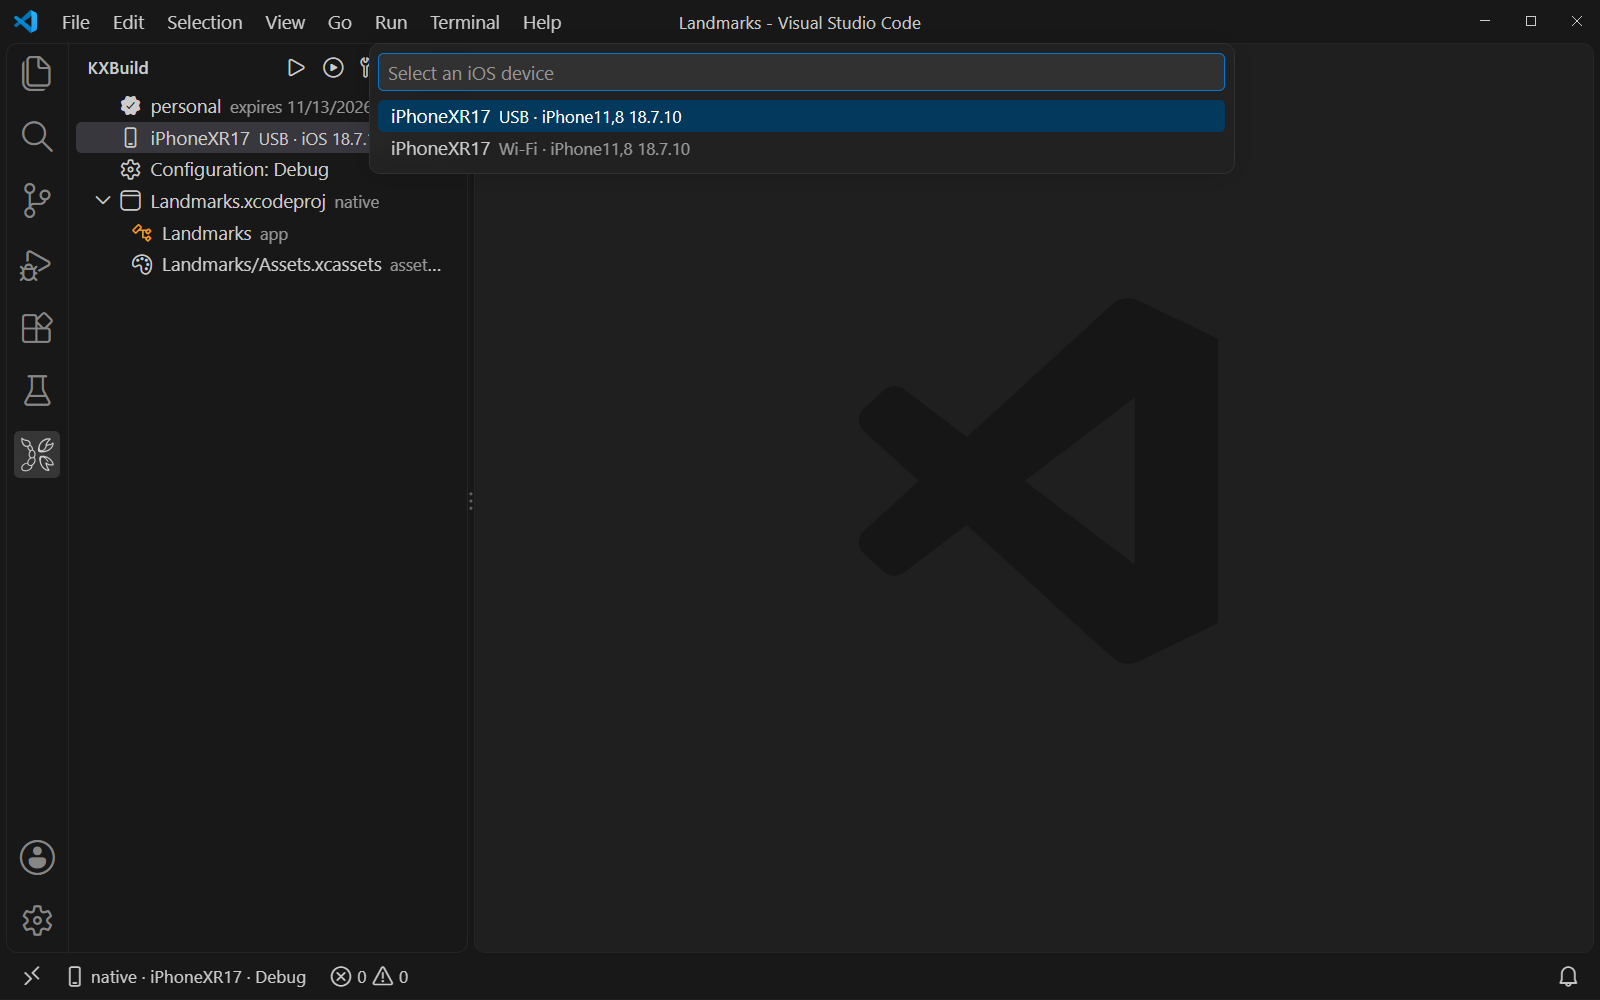Open the errors and warnings count in status bar
Screen dimensions: 1600x1000
pyautogui.click(x=370, y=977)
